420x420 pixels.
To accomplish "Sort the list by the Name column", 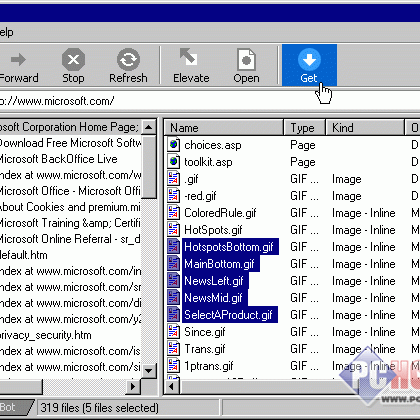I will [224, 128].
